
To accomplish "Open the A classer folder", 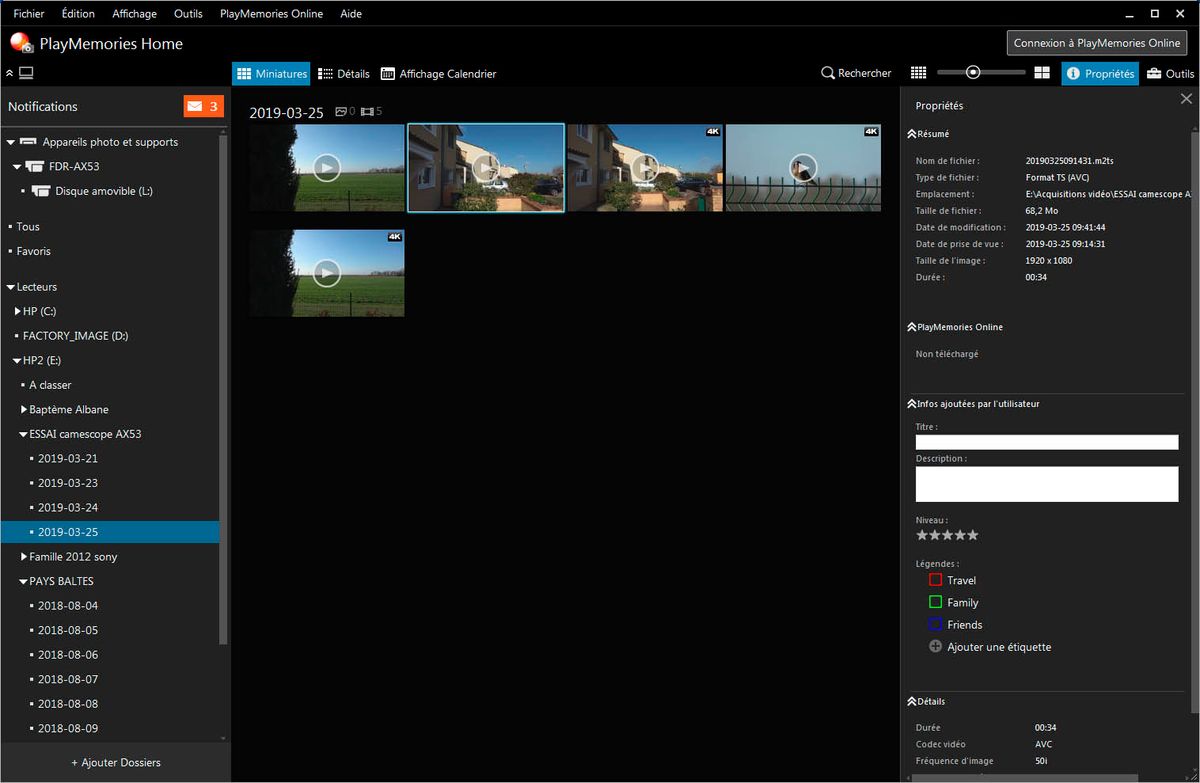I will coord(50,385).
